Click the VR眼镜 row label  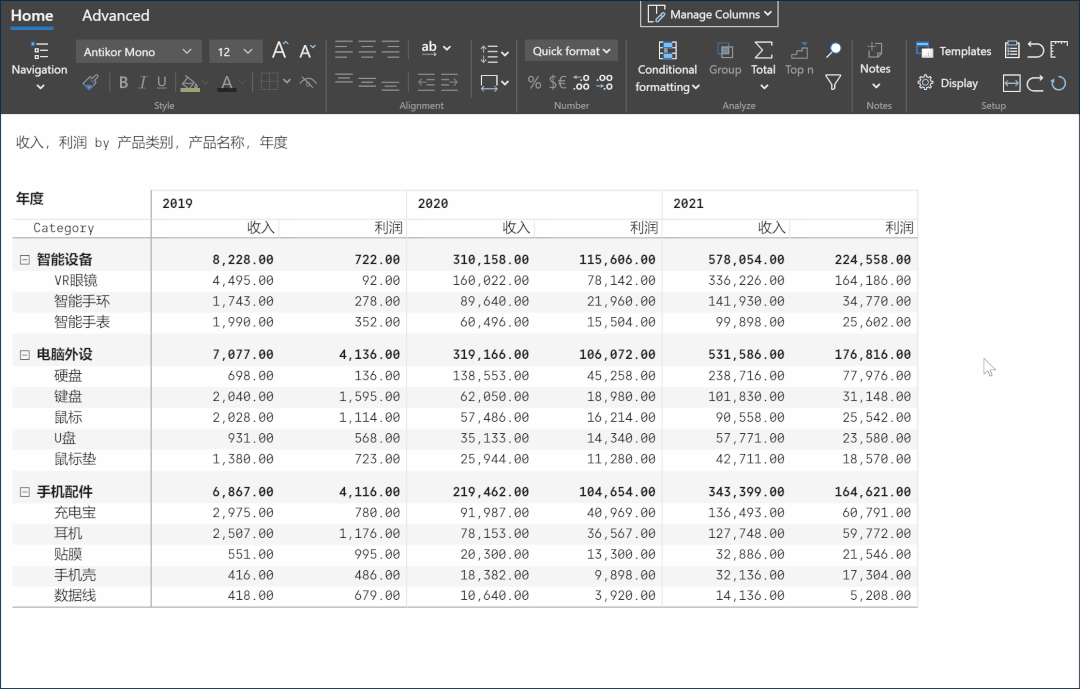[x=76, y=280]
